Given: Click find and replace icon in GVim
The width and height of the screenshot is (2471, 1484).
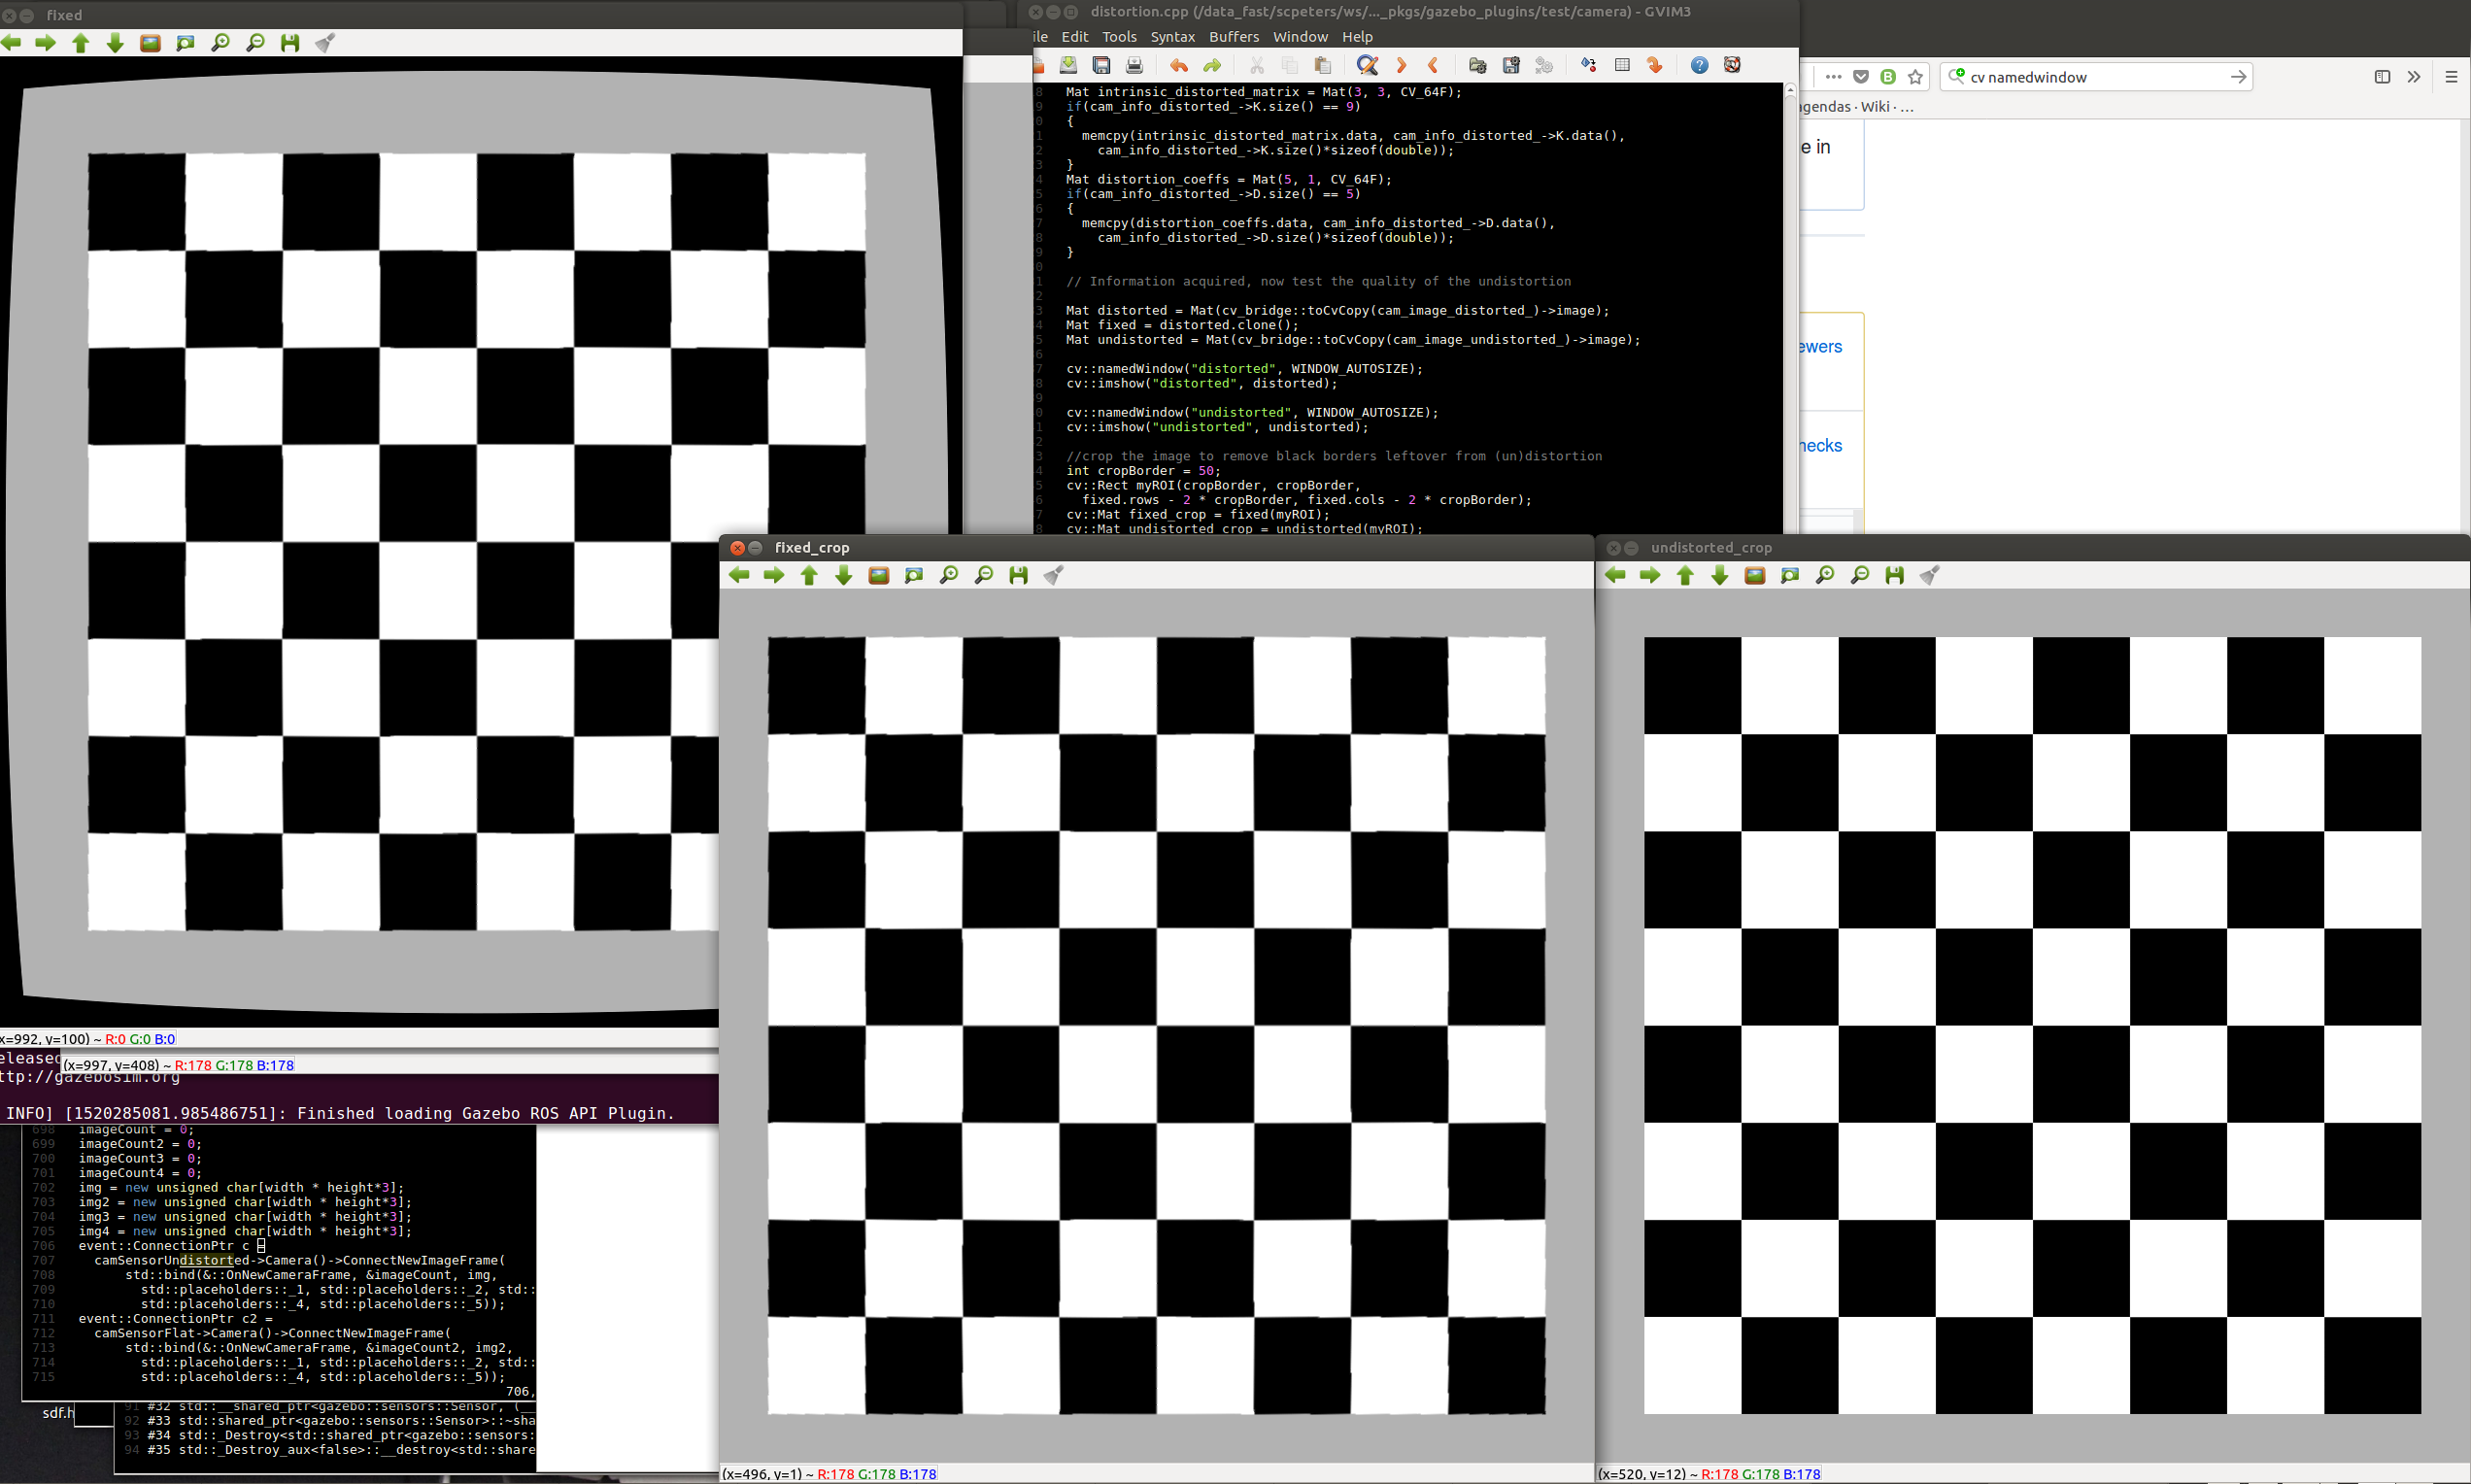Looking at the screenshot, I should tap(1367, 65).
